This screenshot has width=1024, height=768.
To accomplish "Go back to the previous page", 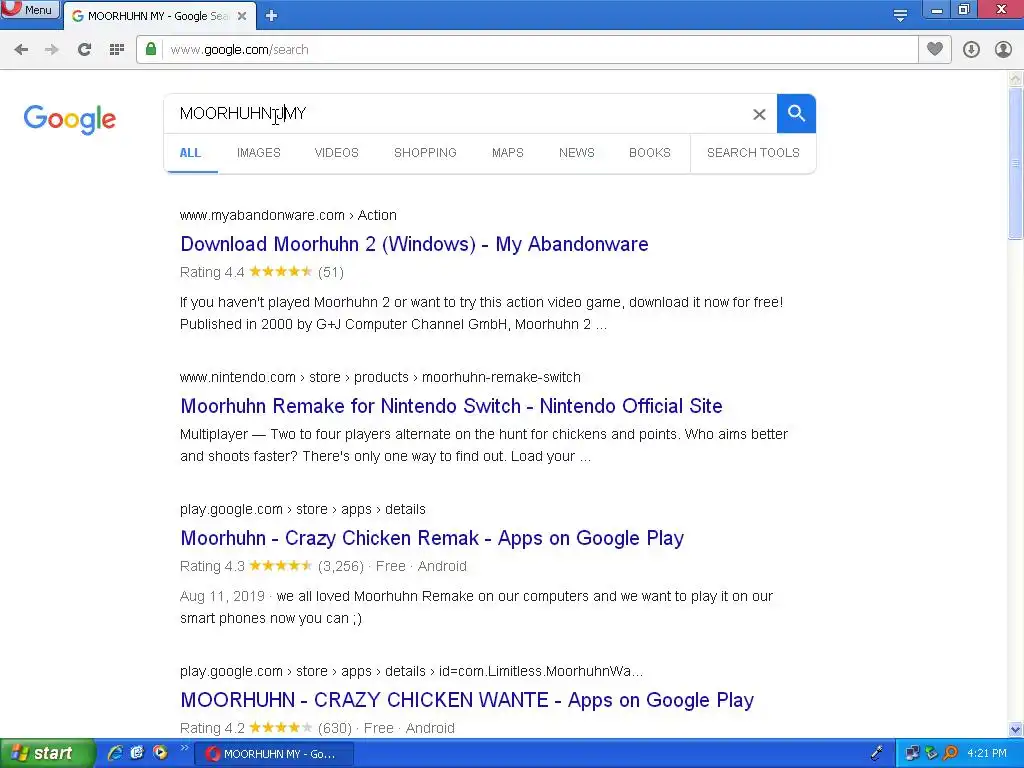I will [21, 50].
